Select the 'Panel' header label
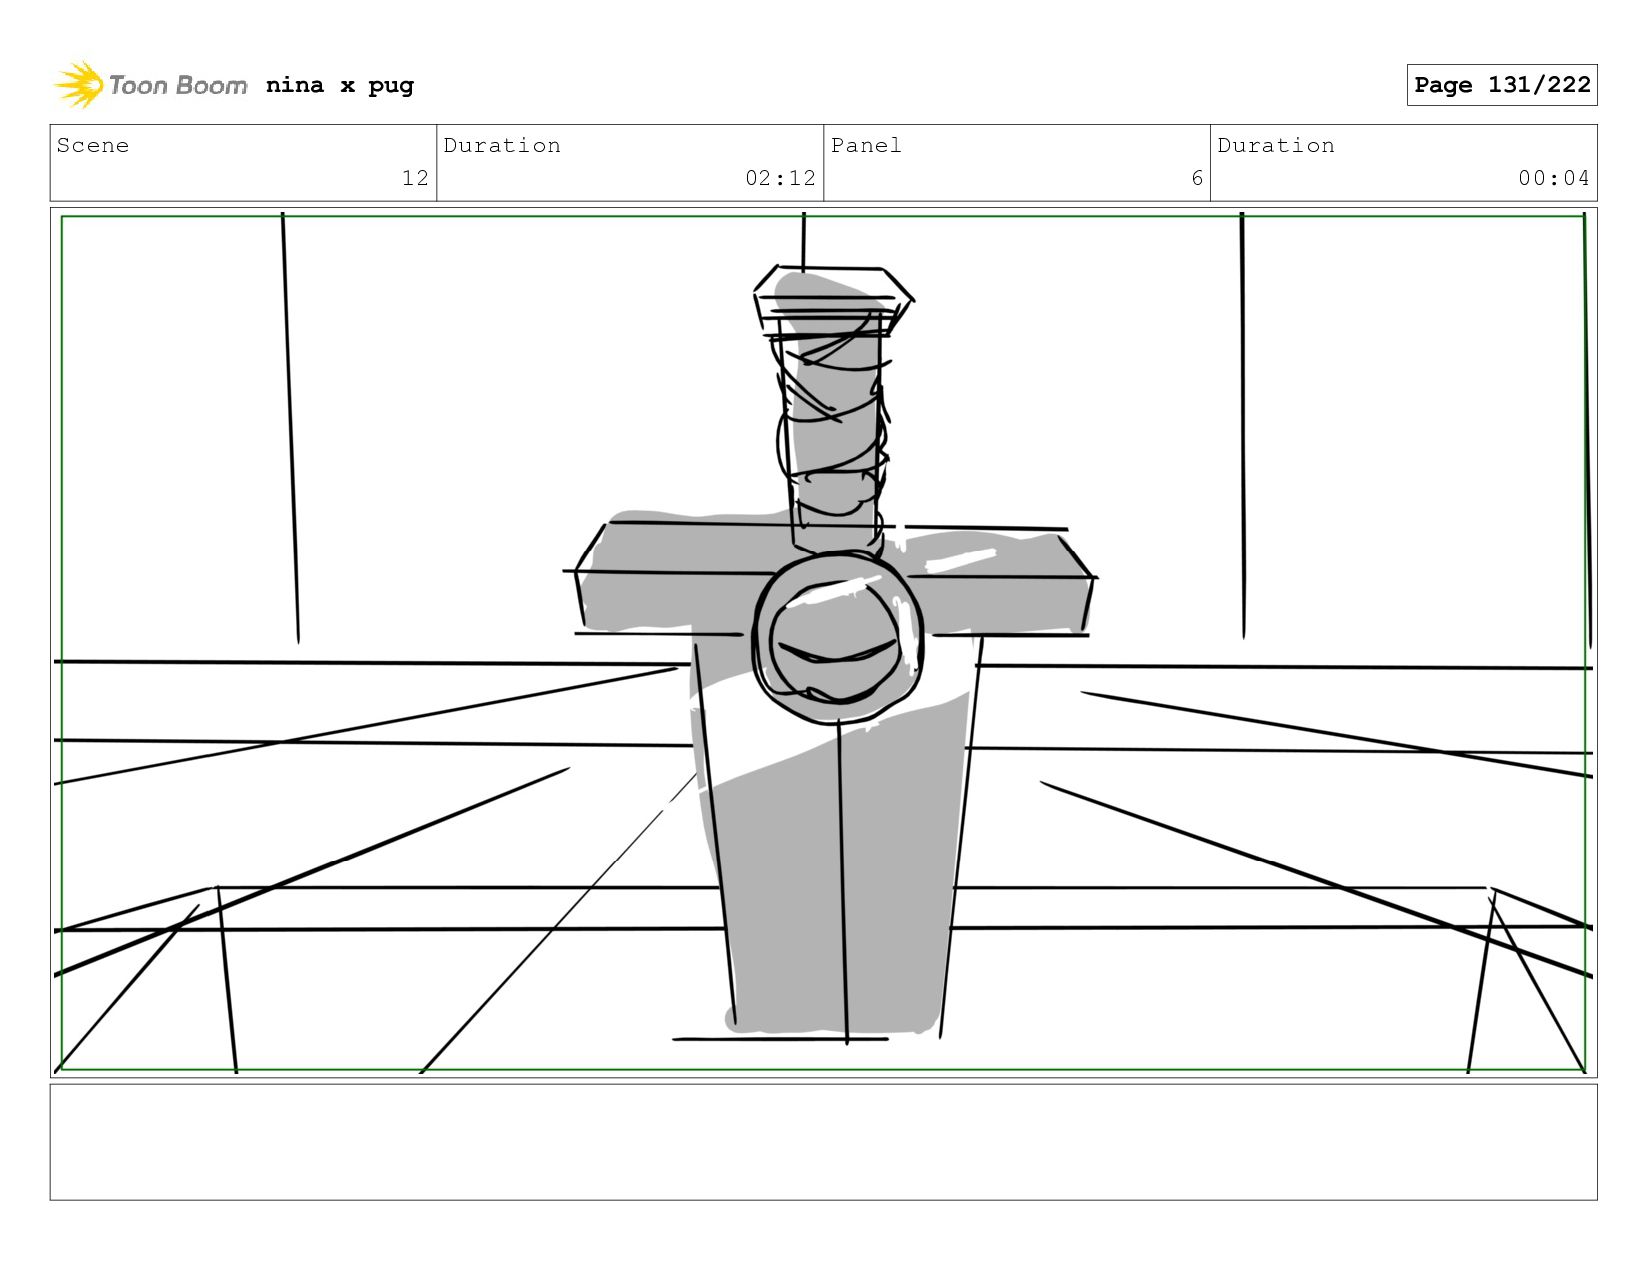This screenshot has width=1650, height=1275. point(866,145)
